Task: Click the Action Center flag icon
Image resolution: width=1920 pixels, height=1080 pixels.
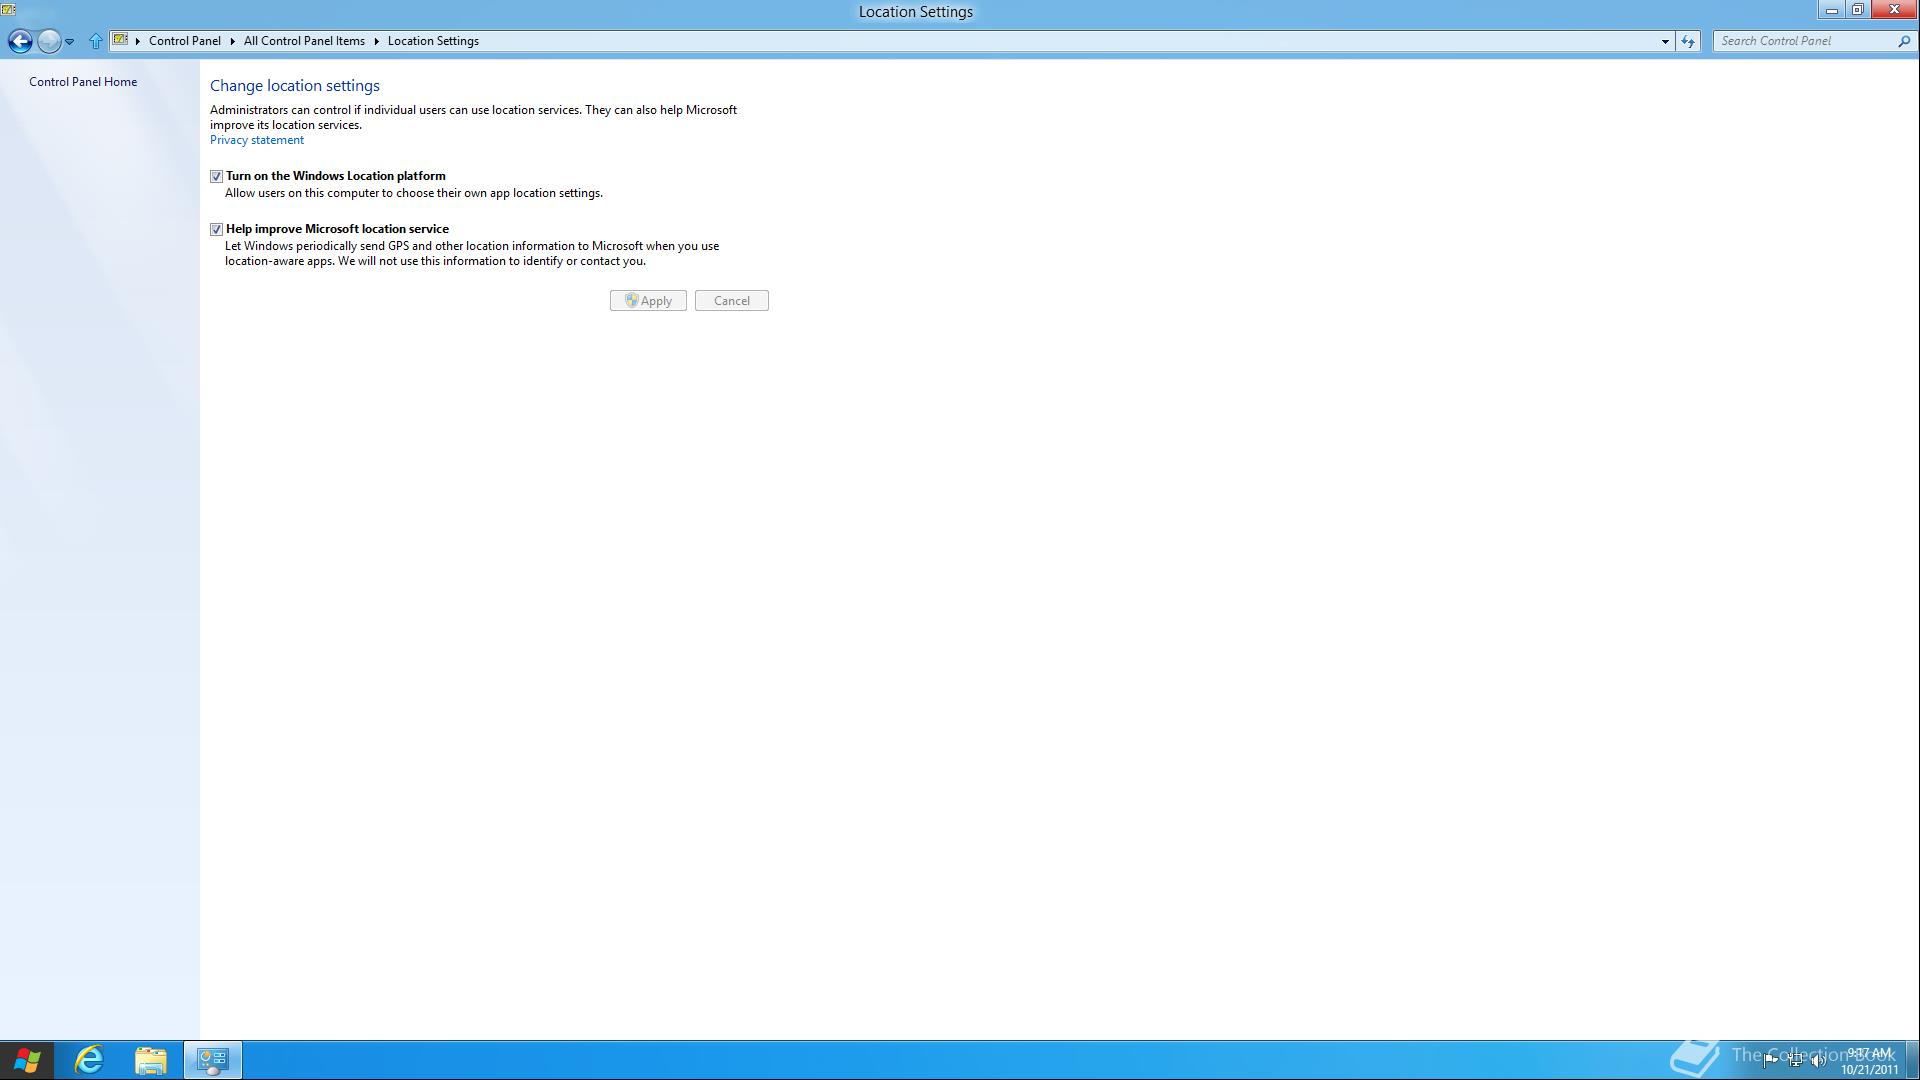Action: tap(1770, 1060)
